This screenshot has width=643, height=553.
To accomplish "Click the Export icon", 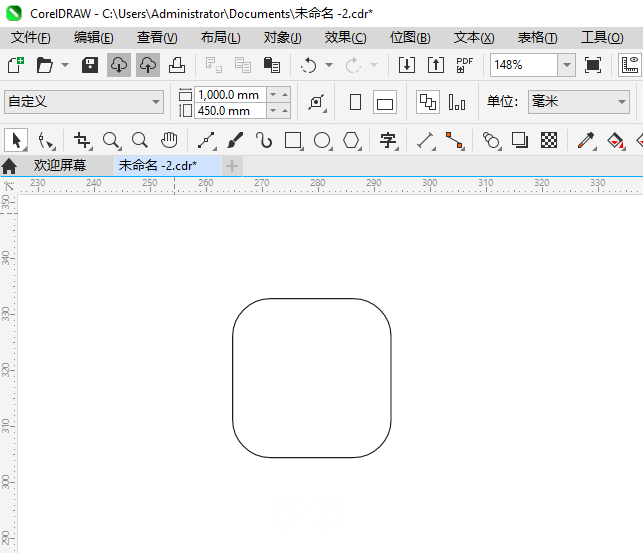I will pos(436,65).
